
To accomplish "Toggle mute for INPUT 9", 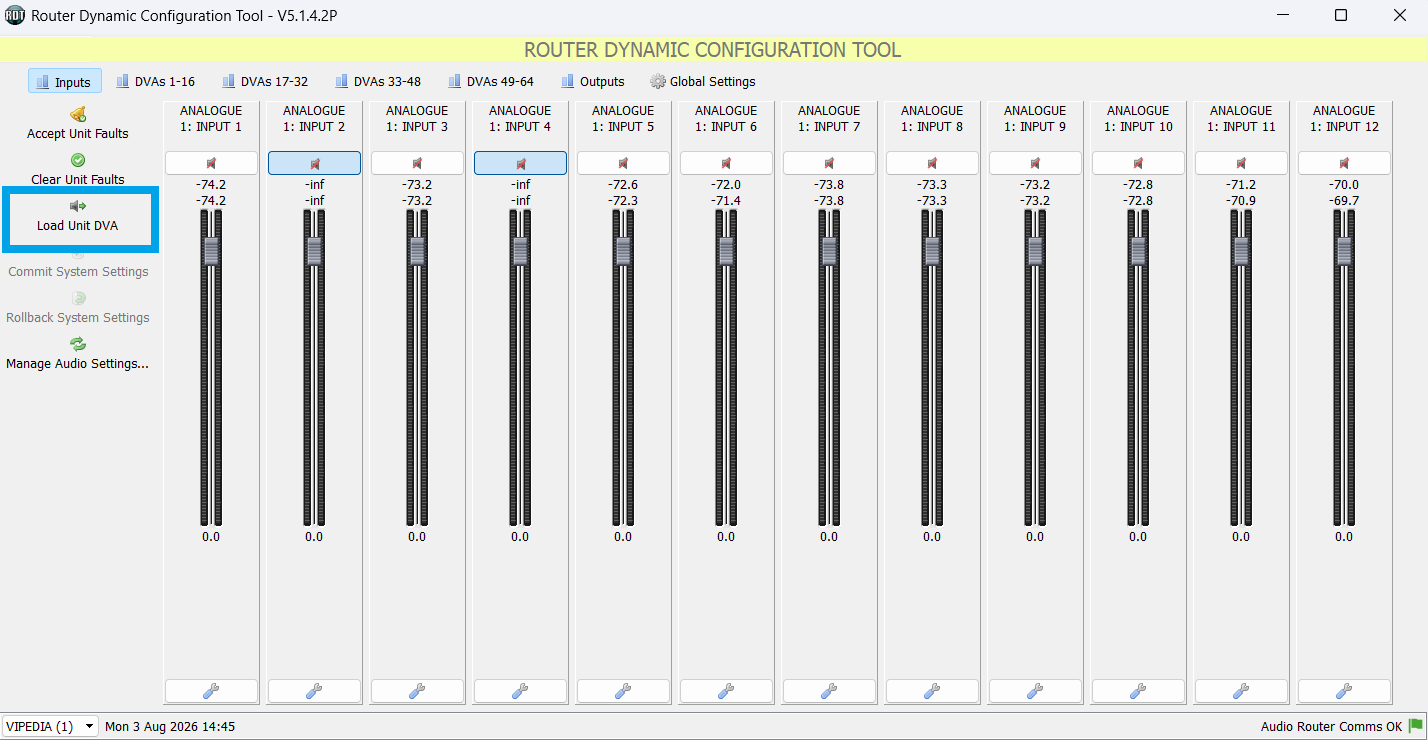I will pos(1035,163).
